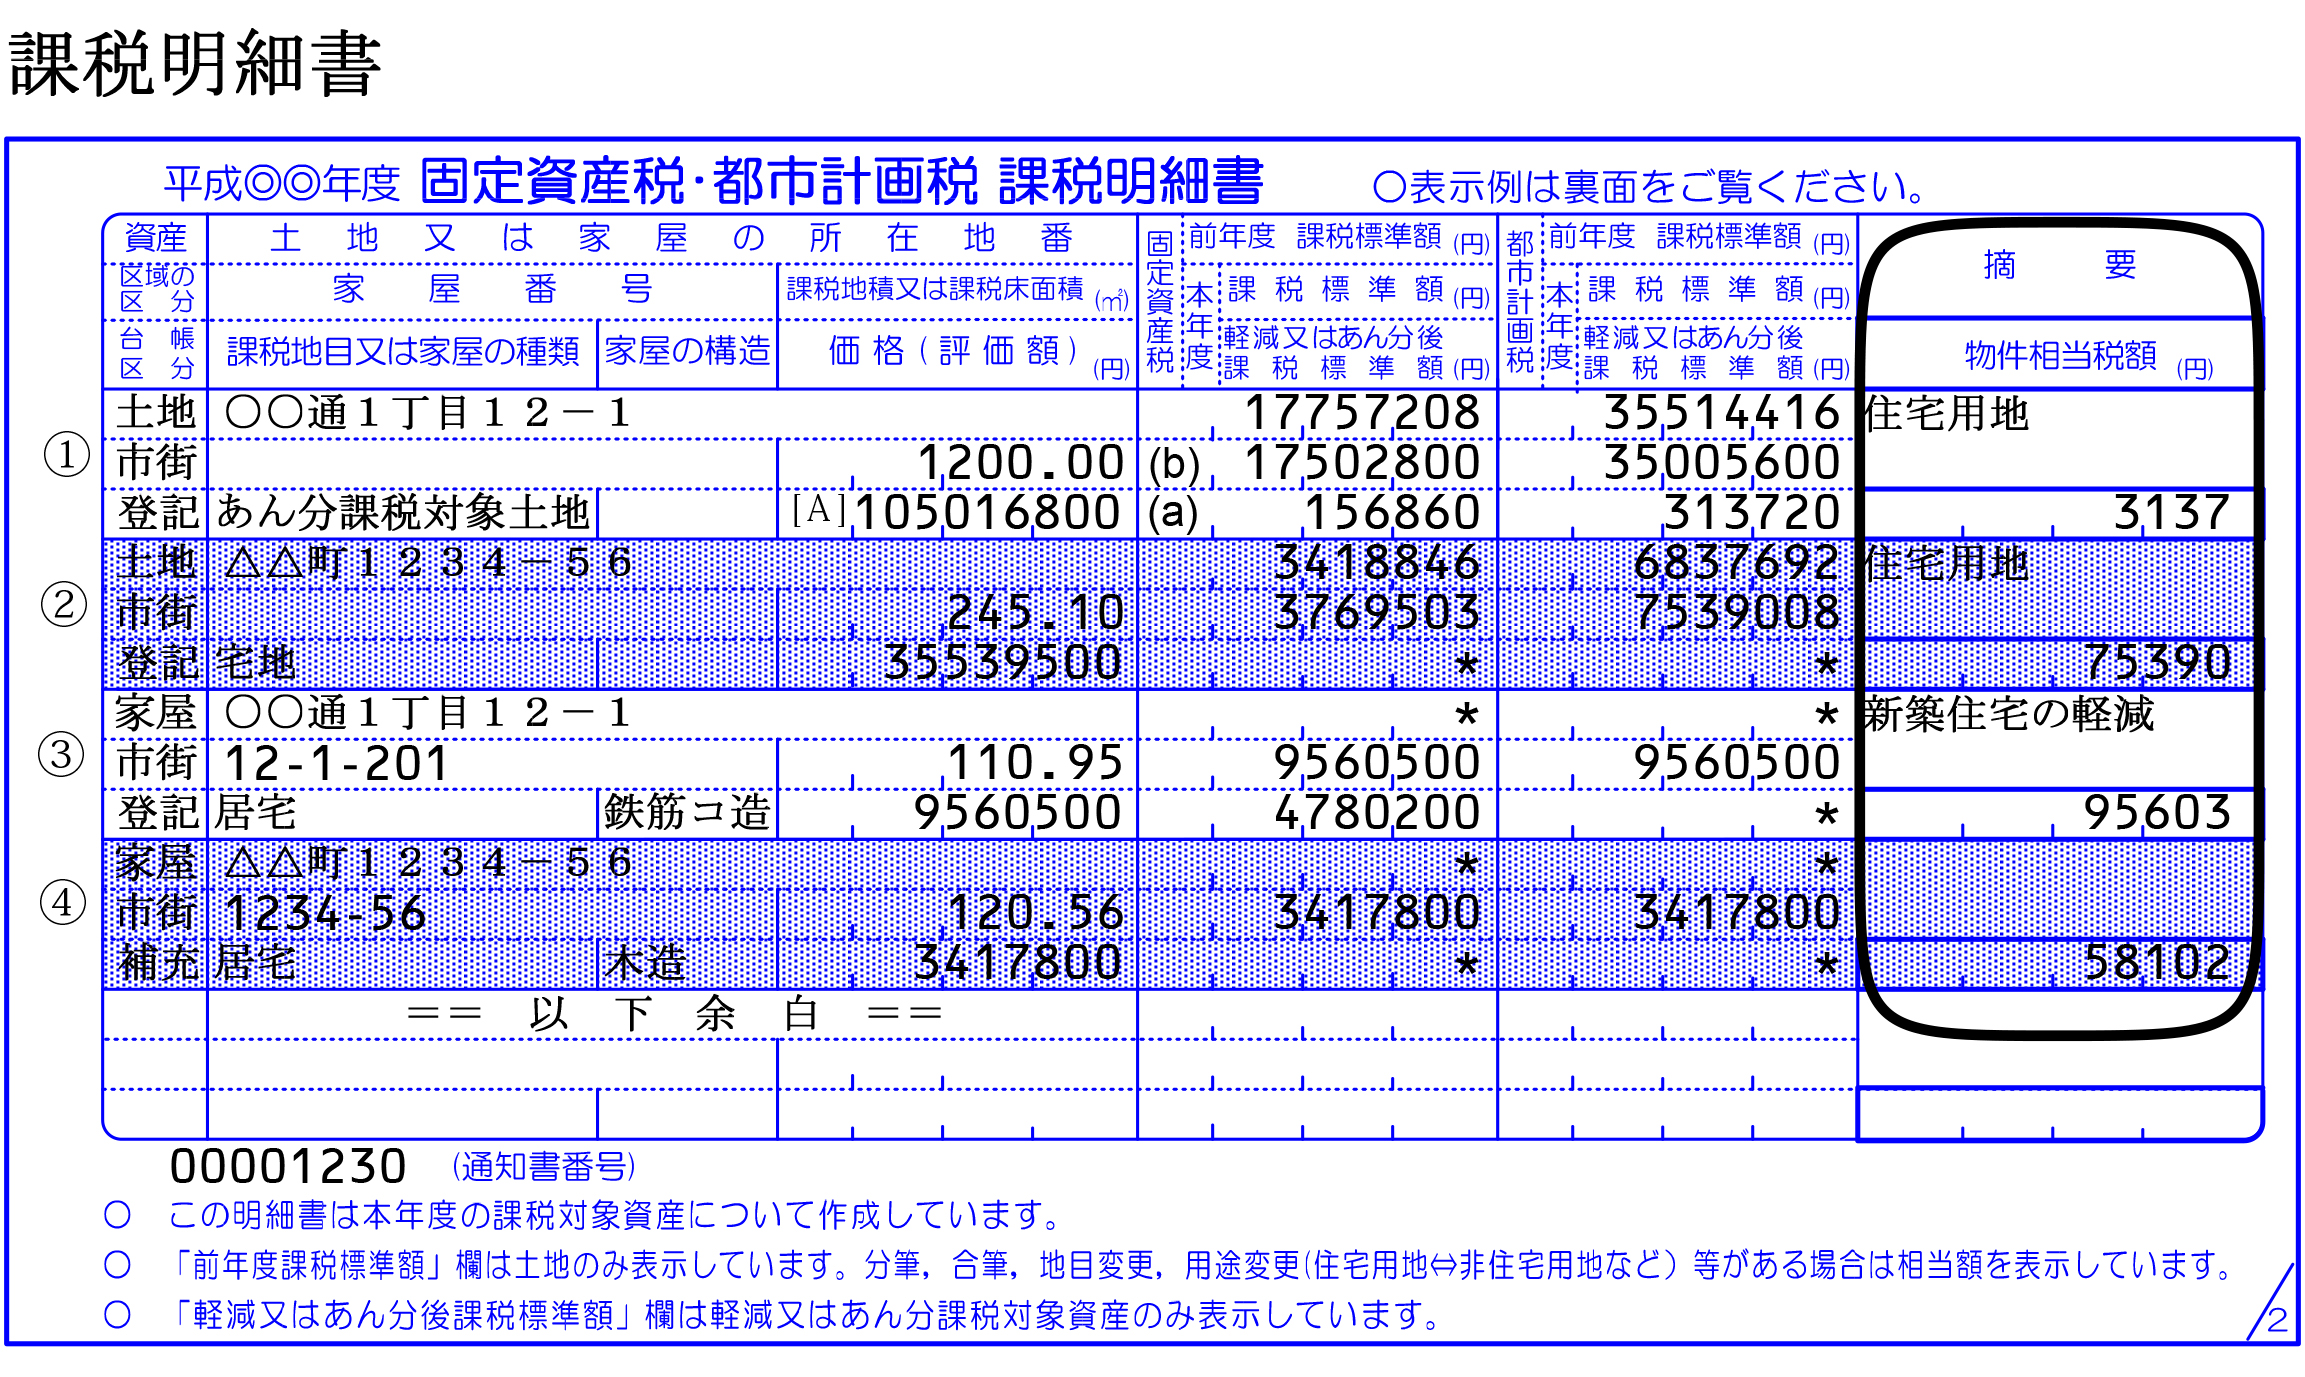Viewport: 2305px width, 1377px height.
Task: Click the 課税地目又は家屋の種類 header
Action: (x=403, y=352)
